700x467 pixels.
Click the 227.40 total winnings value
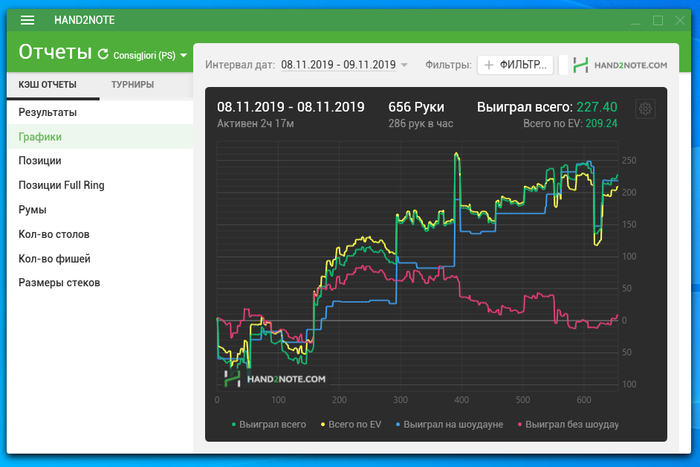(596, 107)
